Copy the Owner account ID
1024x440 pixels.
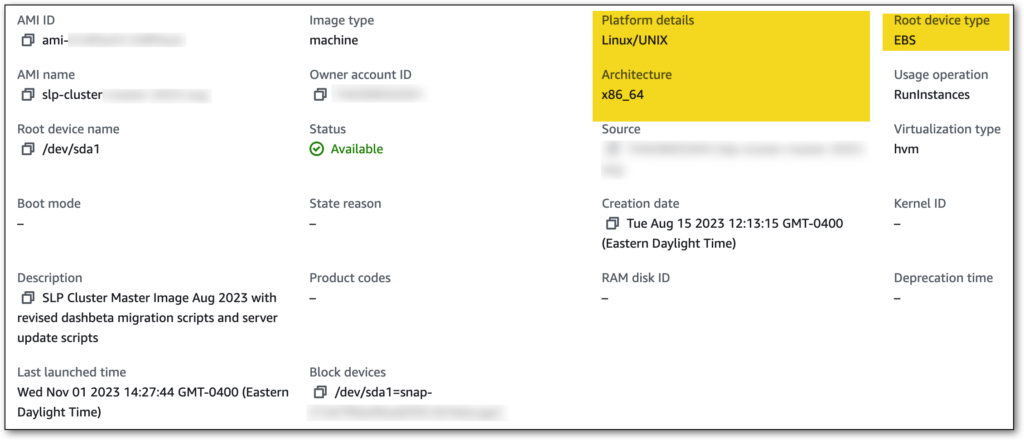coord(319,95)
